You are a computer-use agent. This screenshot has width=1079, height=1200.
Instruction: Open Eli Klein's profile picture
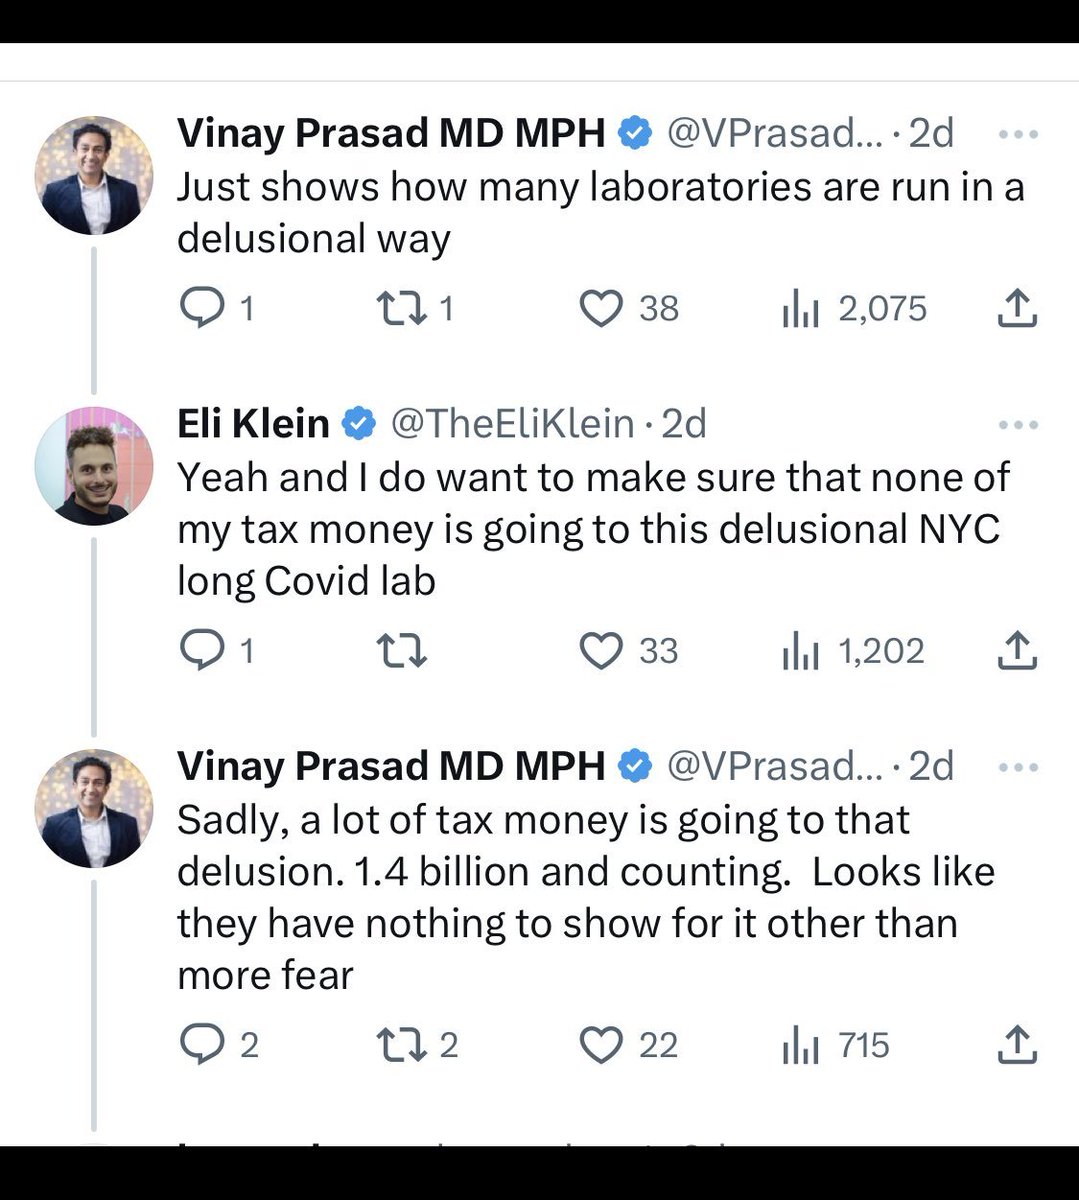tap(94, 466)
